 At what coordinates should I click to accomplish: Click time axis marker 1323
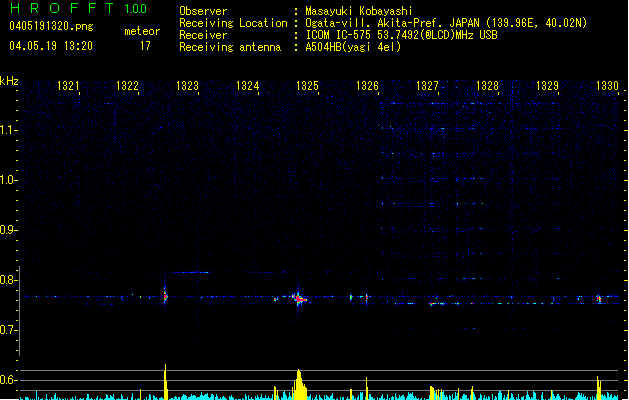click(x=187, y=86)
